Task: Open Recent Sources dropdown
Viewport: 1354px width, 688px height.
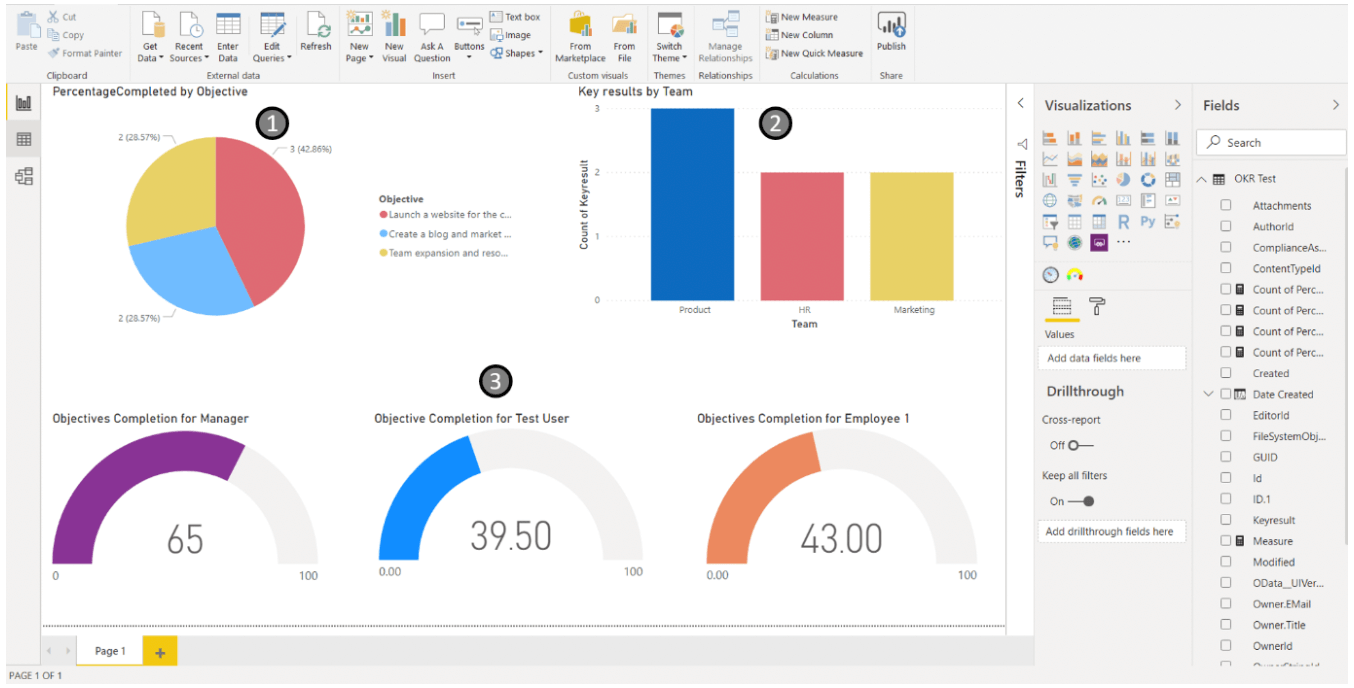Action: click(189, 38)
